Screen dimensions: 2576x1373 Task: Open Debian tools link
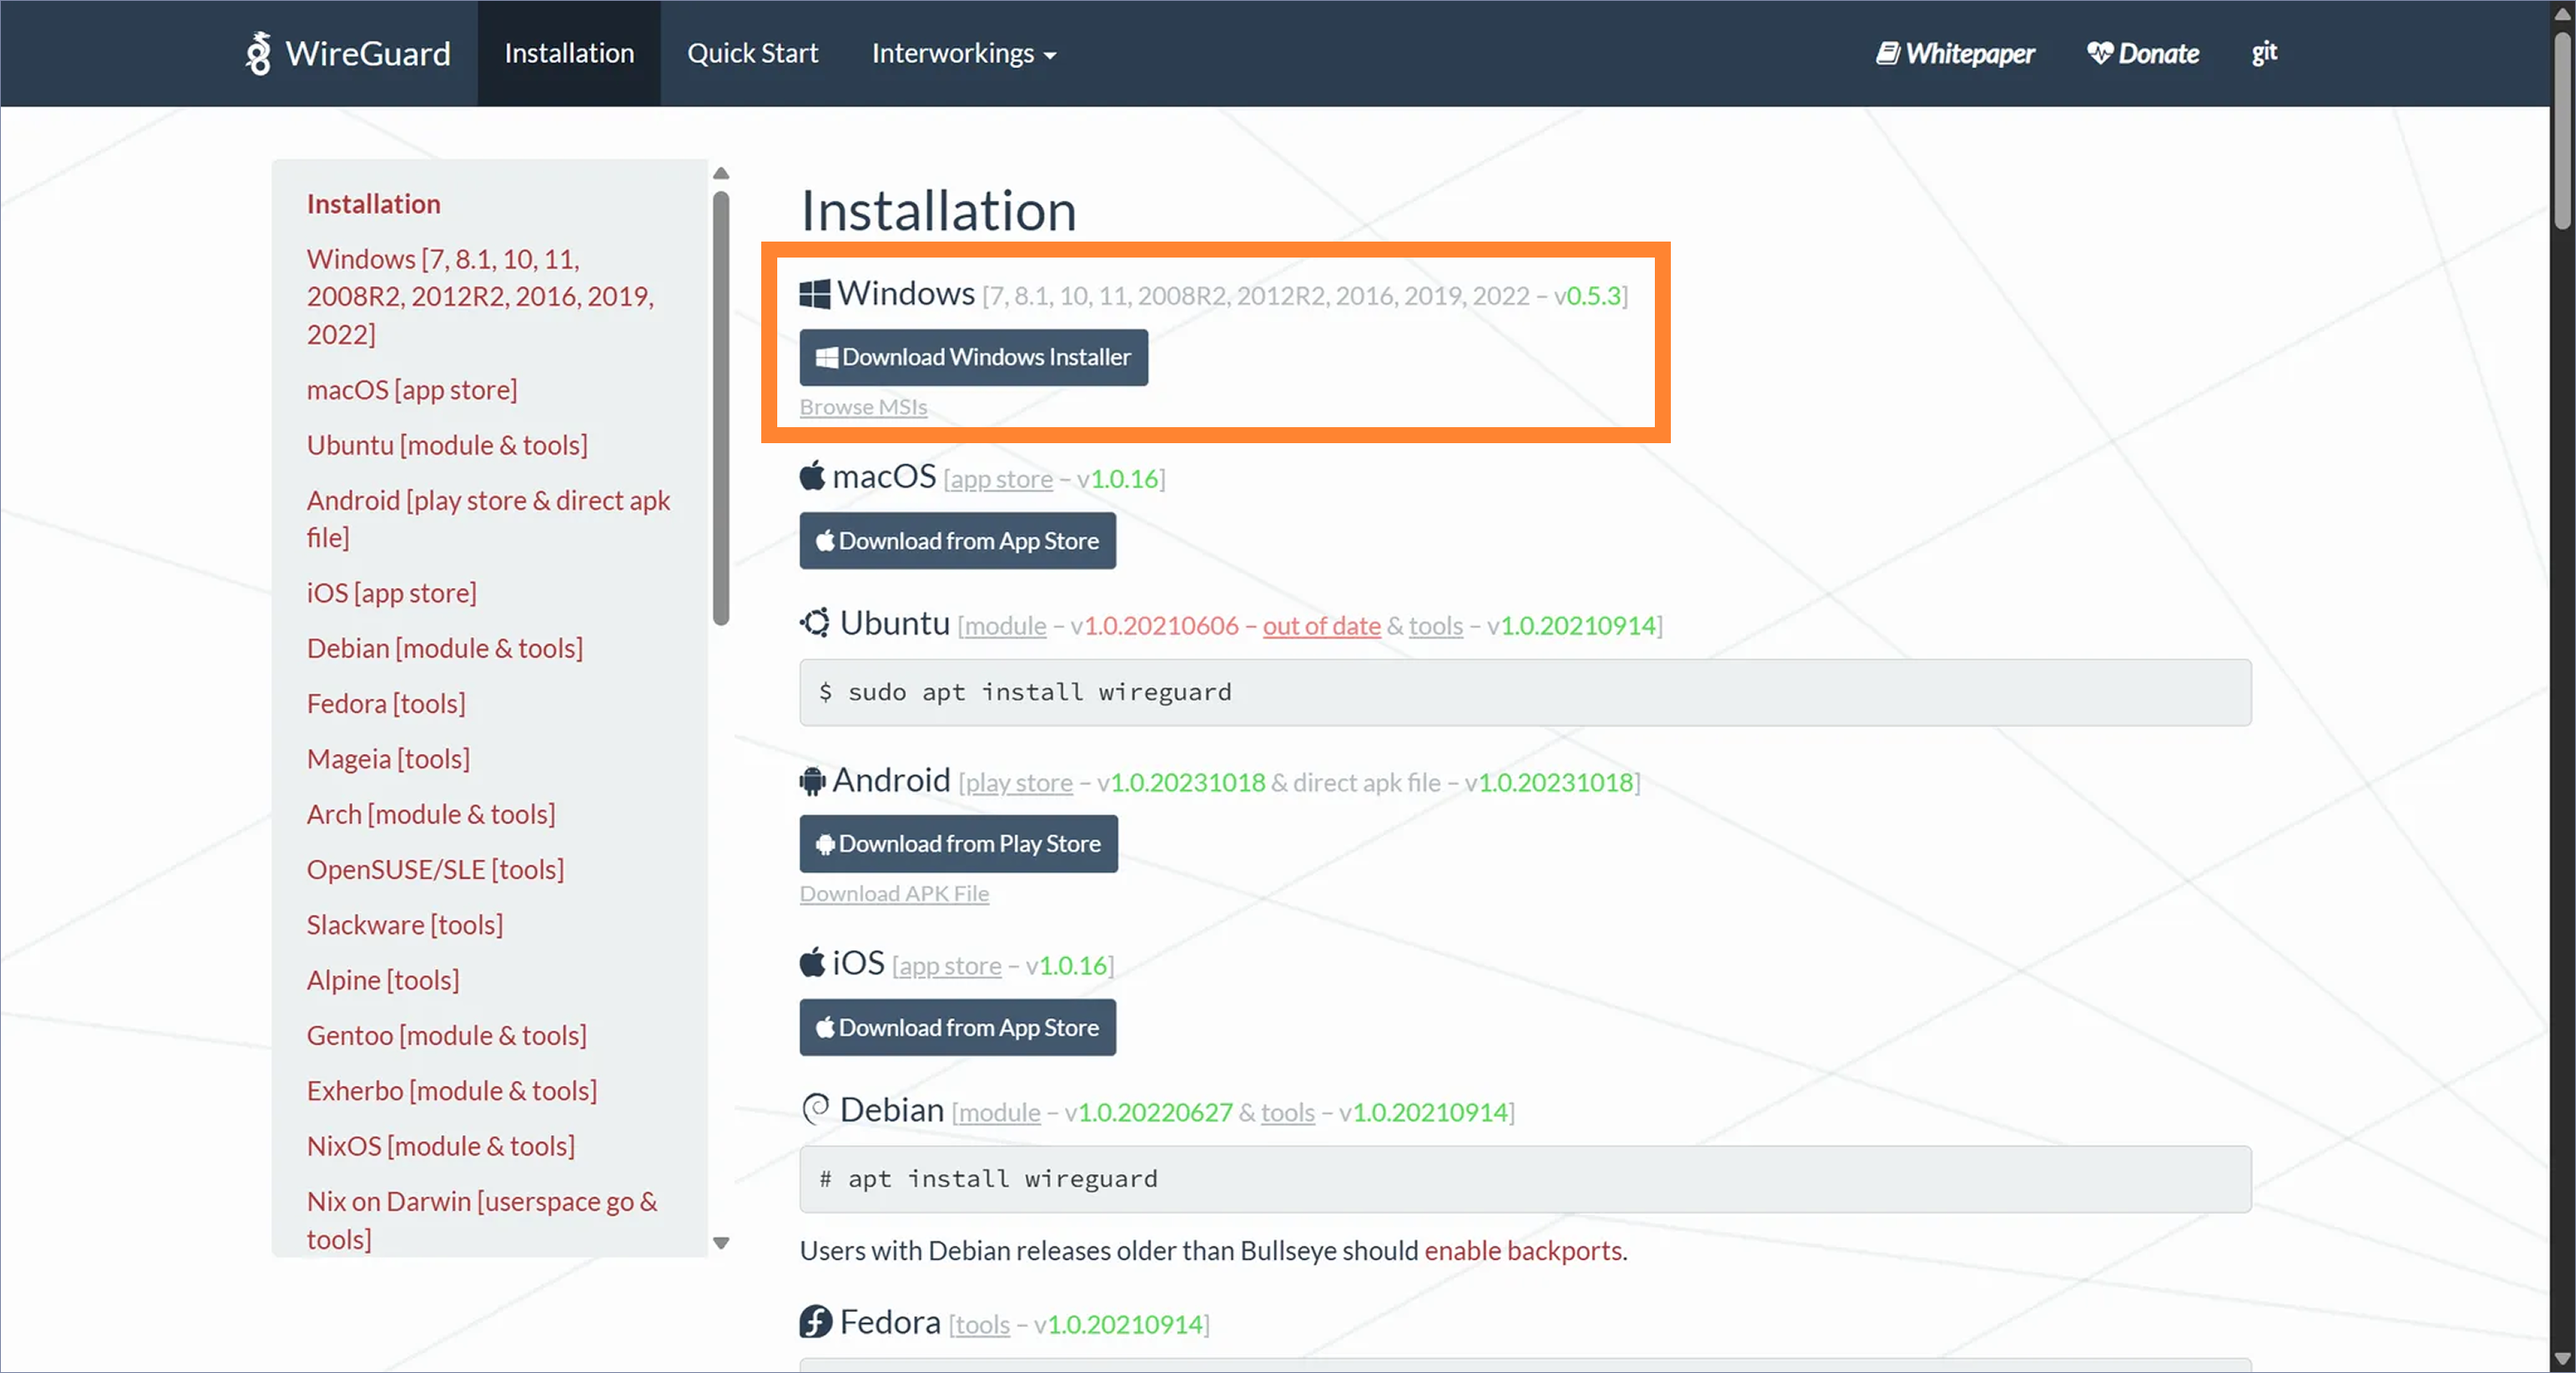1287,1112
